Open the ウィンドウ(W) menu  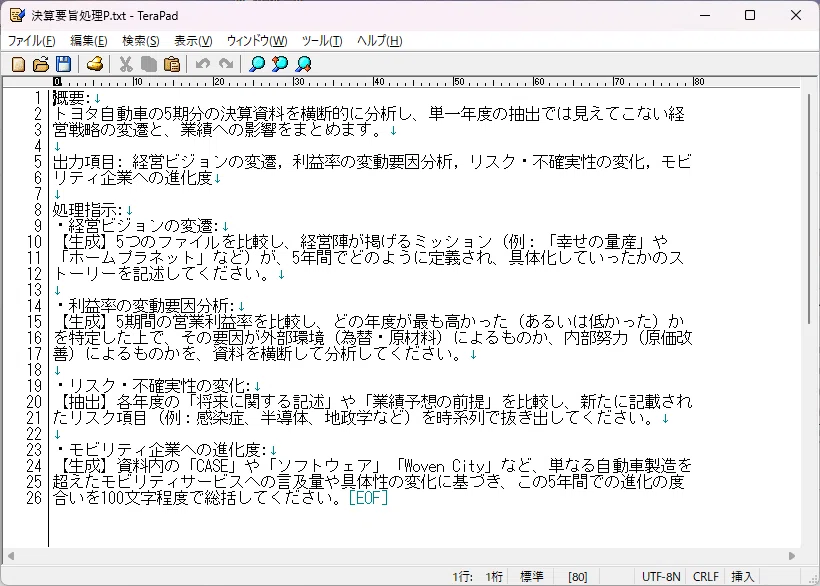(257, 41)
